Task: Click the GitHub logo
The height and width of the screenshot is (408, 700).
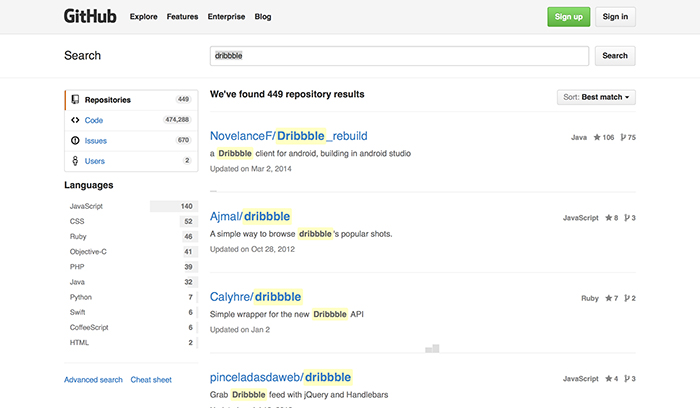Action: coord(90,17)
